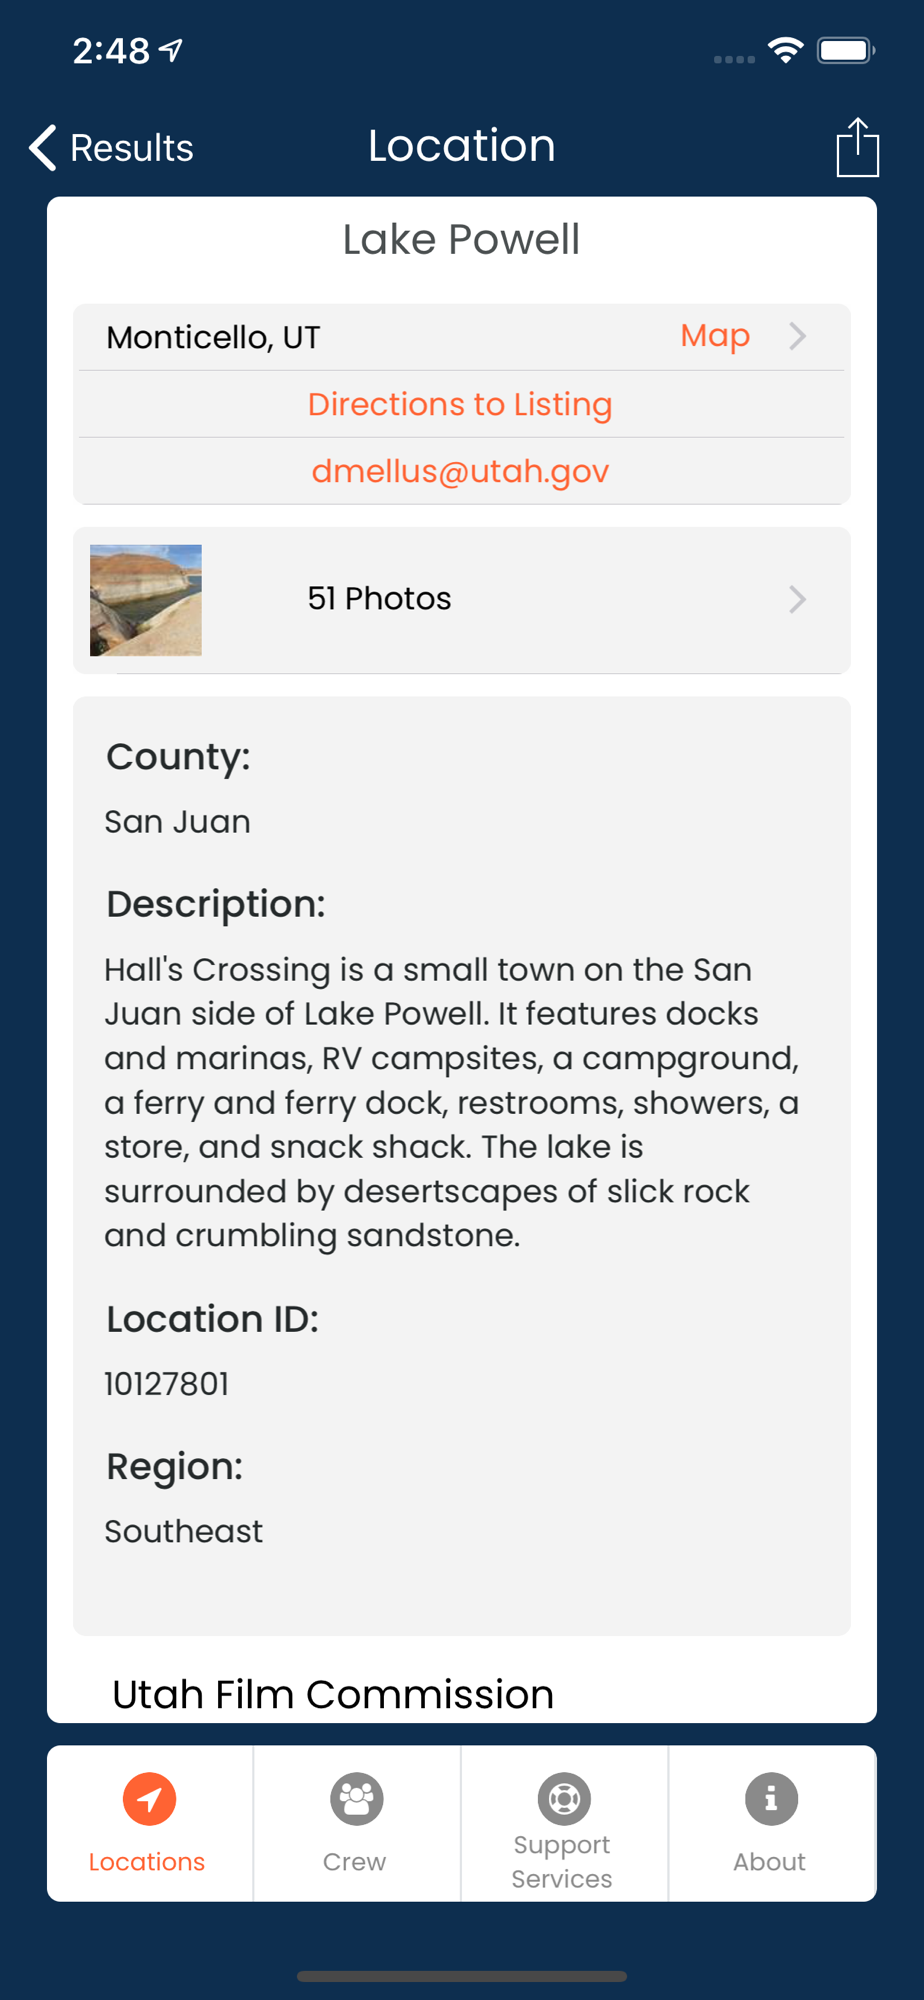Expand the 51 Photos row chevron

(x=797, y=599)
